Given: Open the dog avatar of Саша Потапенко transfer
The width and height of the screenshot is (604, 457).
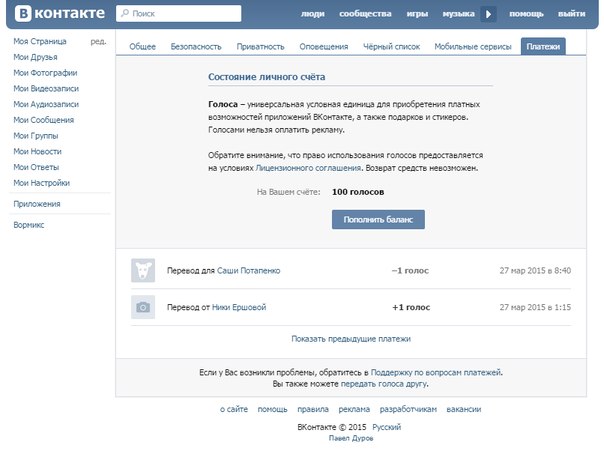Looking at the screenshot, I should 143,271.
